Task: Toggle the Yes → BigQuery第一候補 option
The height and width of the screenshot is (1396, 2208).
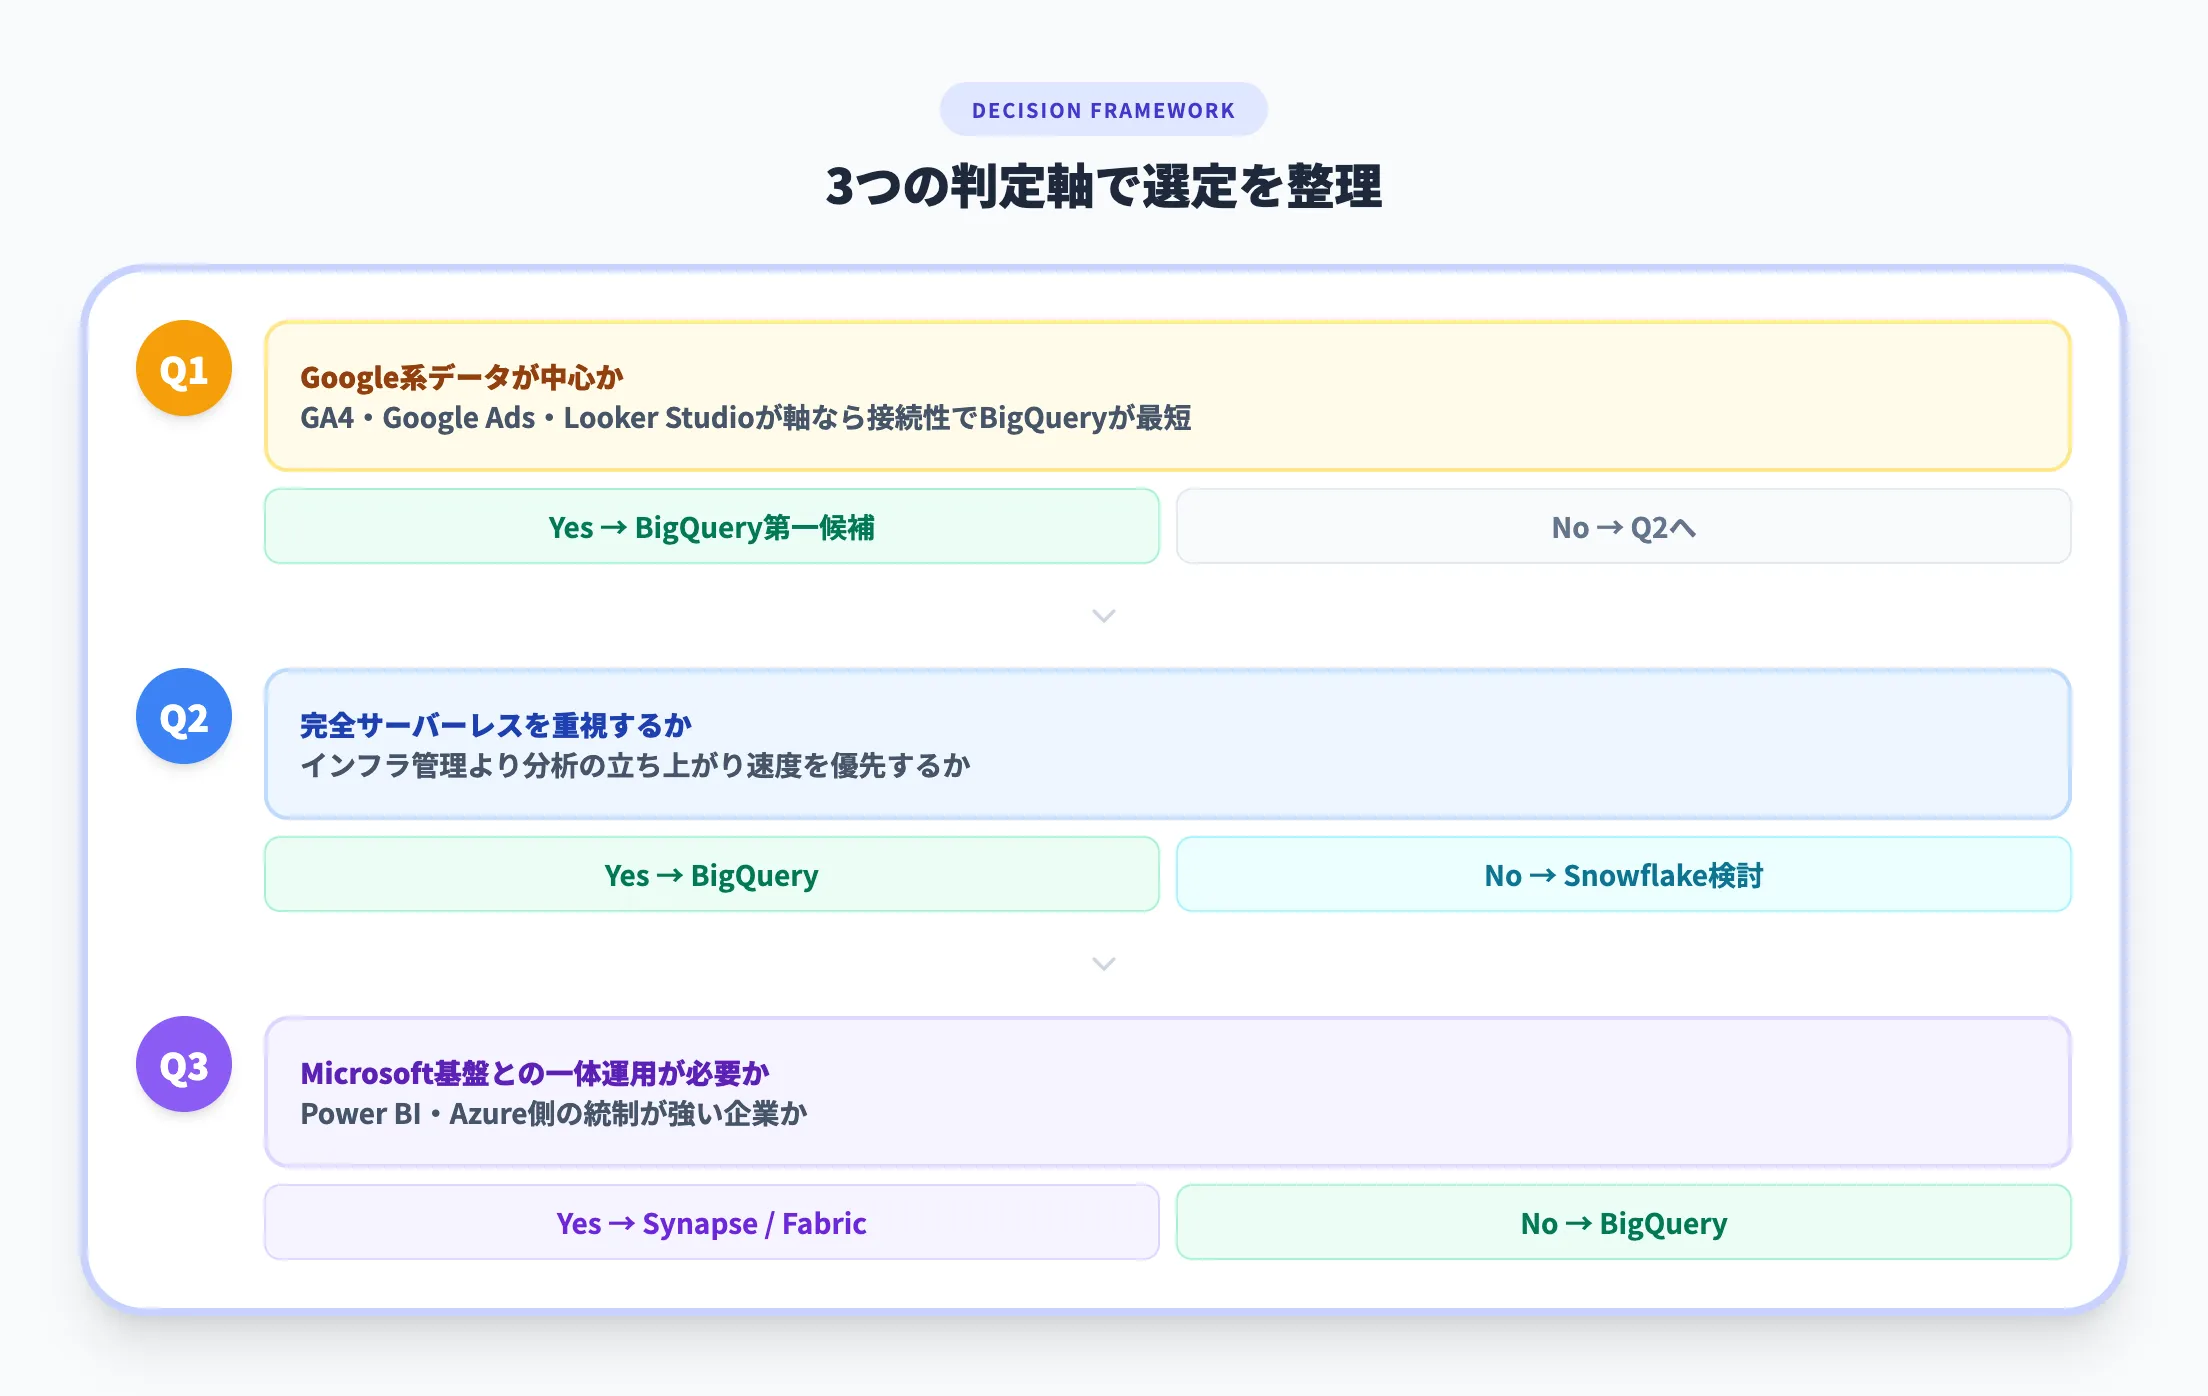Action: [710, 527]
